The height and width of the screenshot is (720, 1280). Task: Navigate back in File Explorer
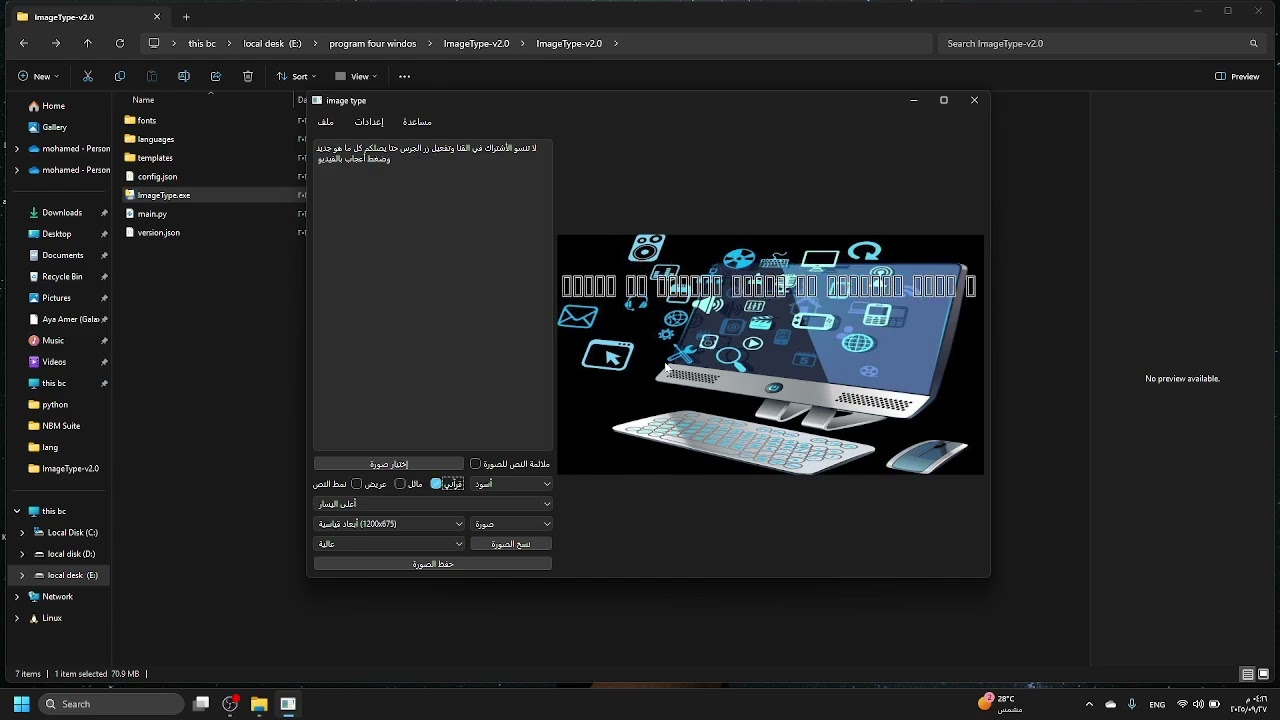point(24,43)
